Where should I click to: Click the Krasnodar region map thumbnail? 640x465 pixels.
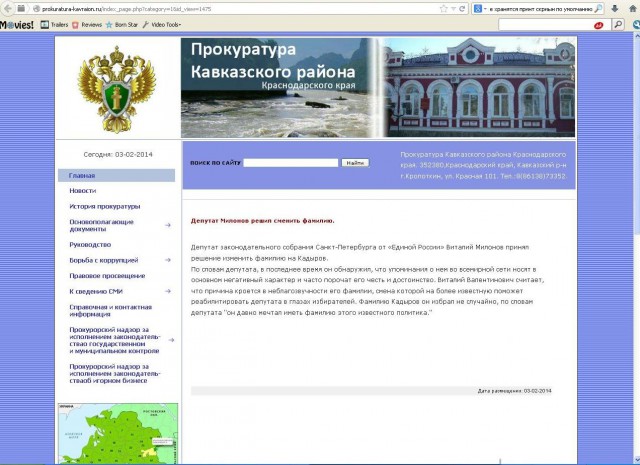pyautogui.click(x=118, y=434)
